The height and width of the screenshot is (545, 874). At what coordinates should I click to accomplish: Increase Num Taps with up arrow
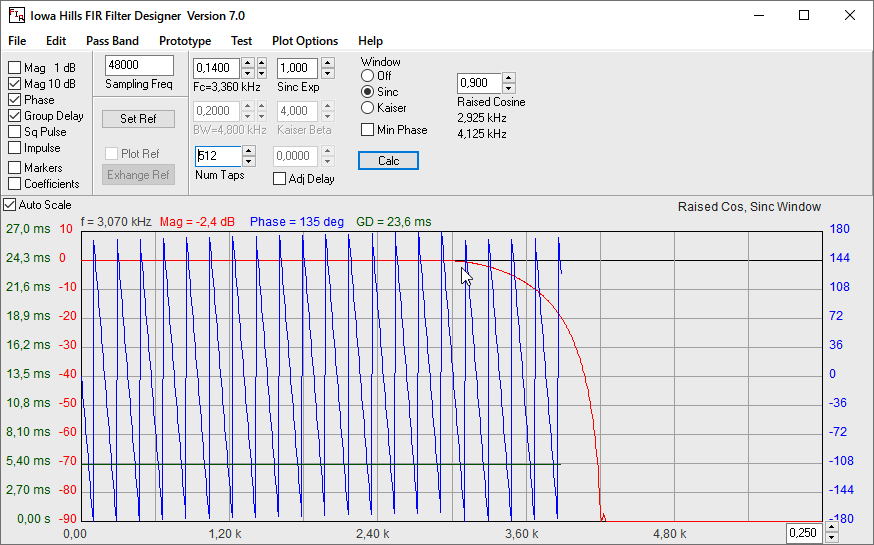(249, 151)
